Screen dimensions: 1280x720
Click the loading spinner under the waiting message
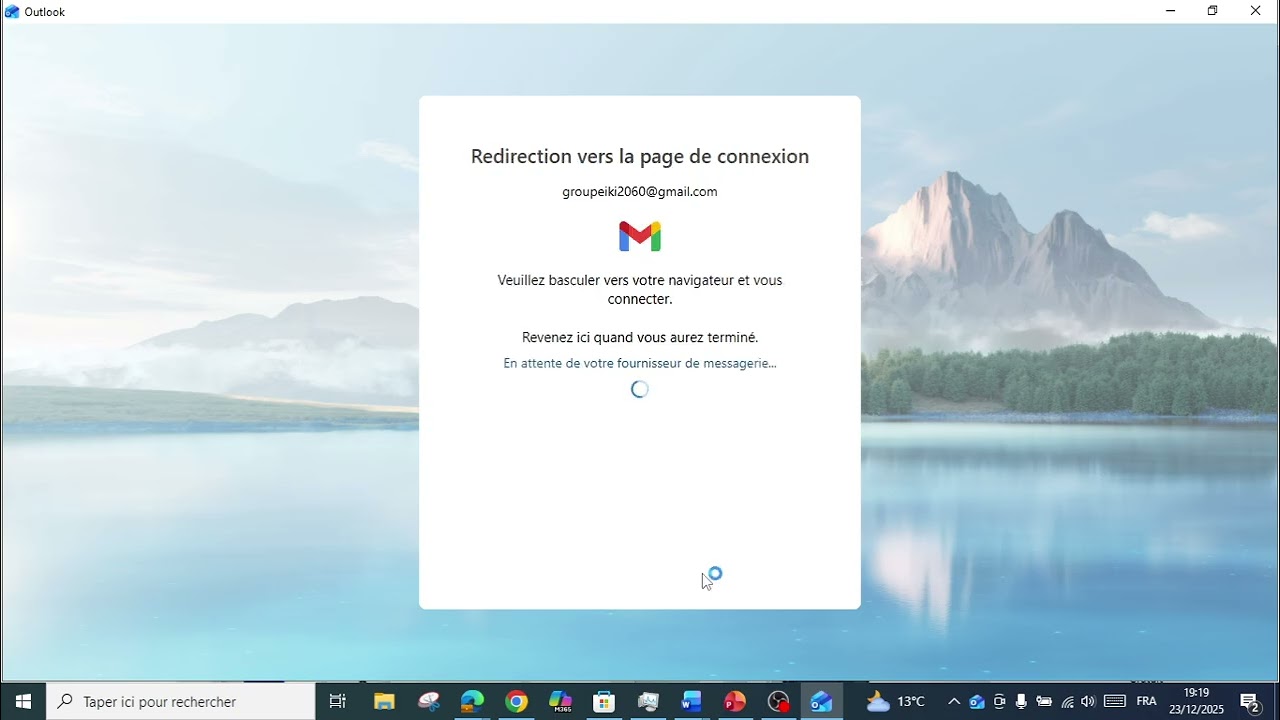pyautogui.click(x=640, y=389)
